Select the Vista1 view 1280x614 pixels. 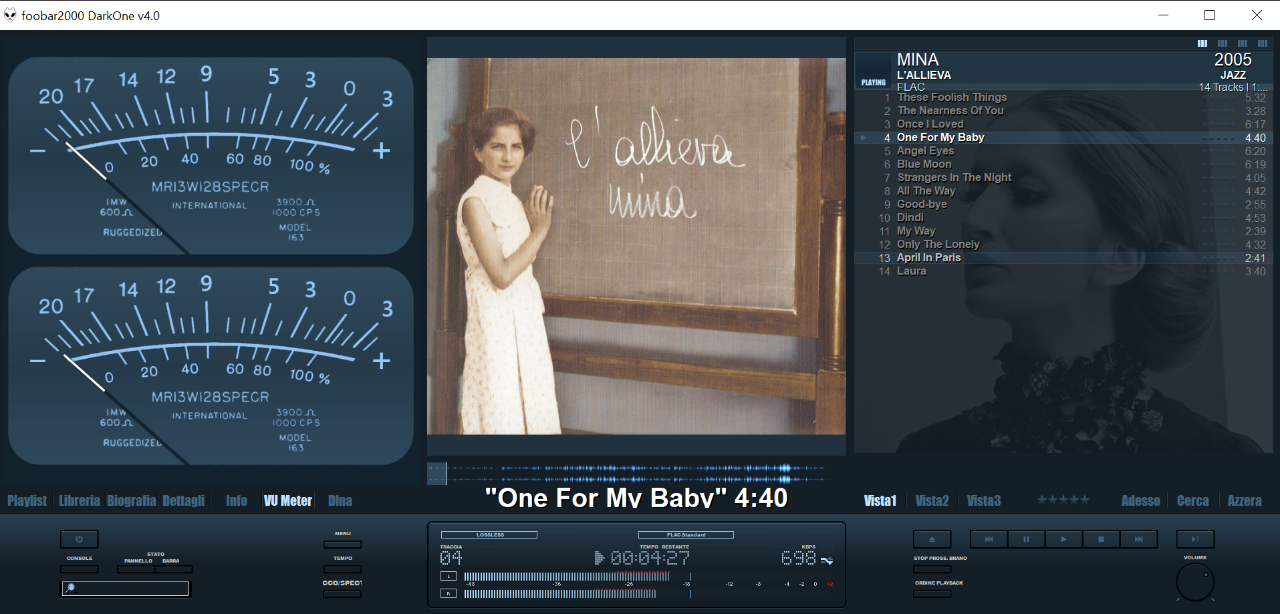[880, 501]
